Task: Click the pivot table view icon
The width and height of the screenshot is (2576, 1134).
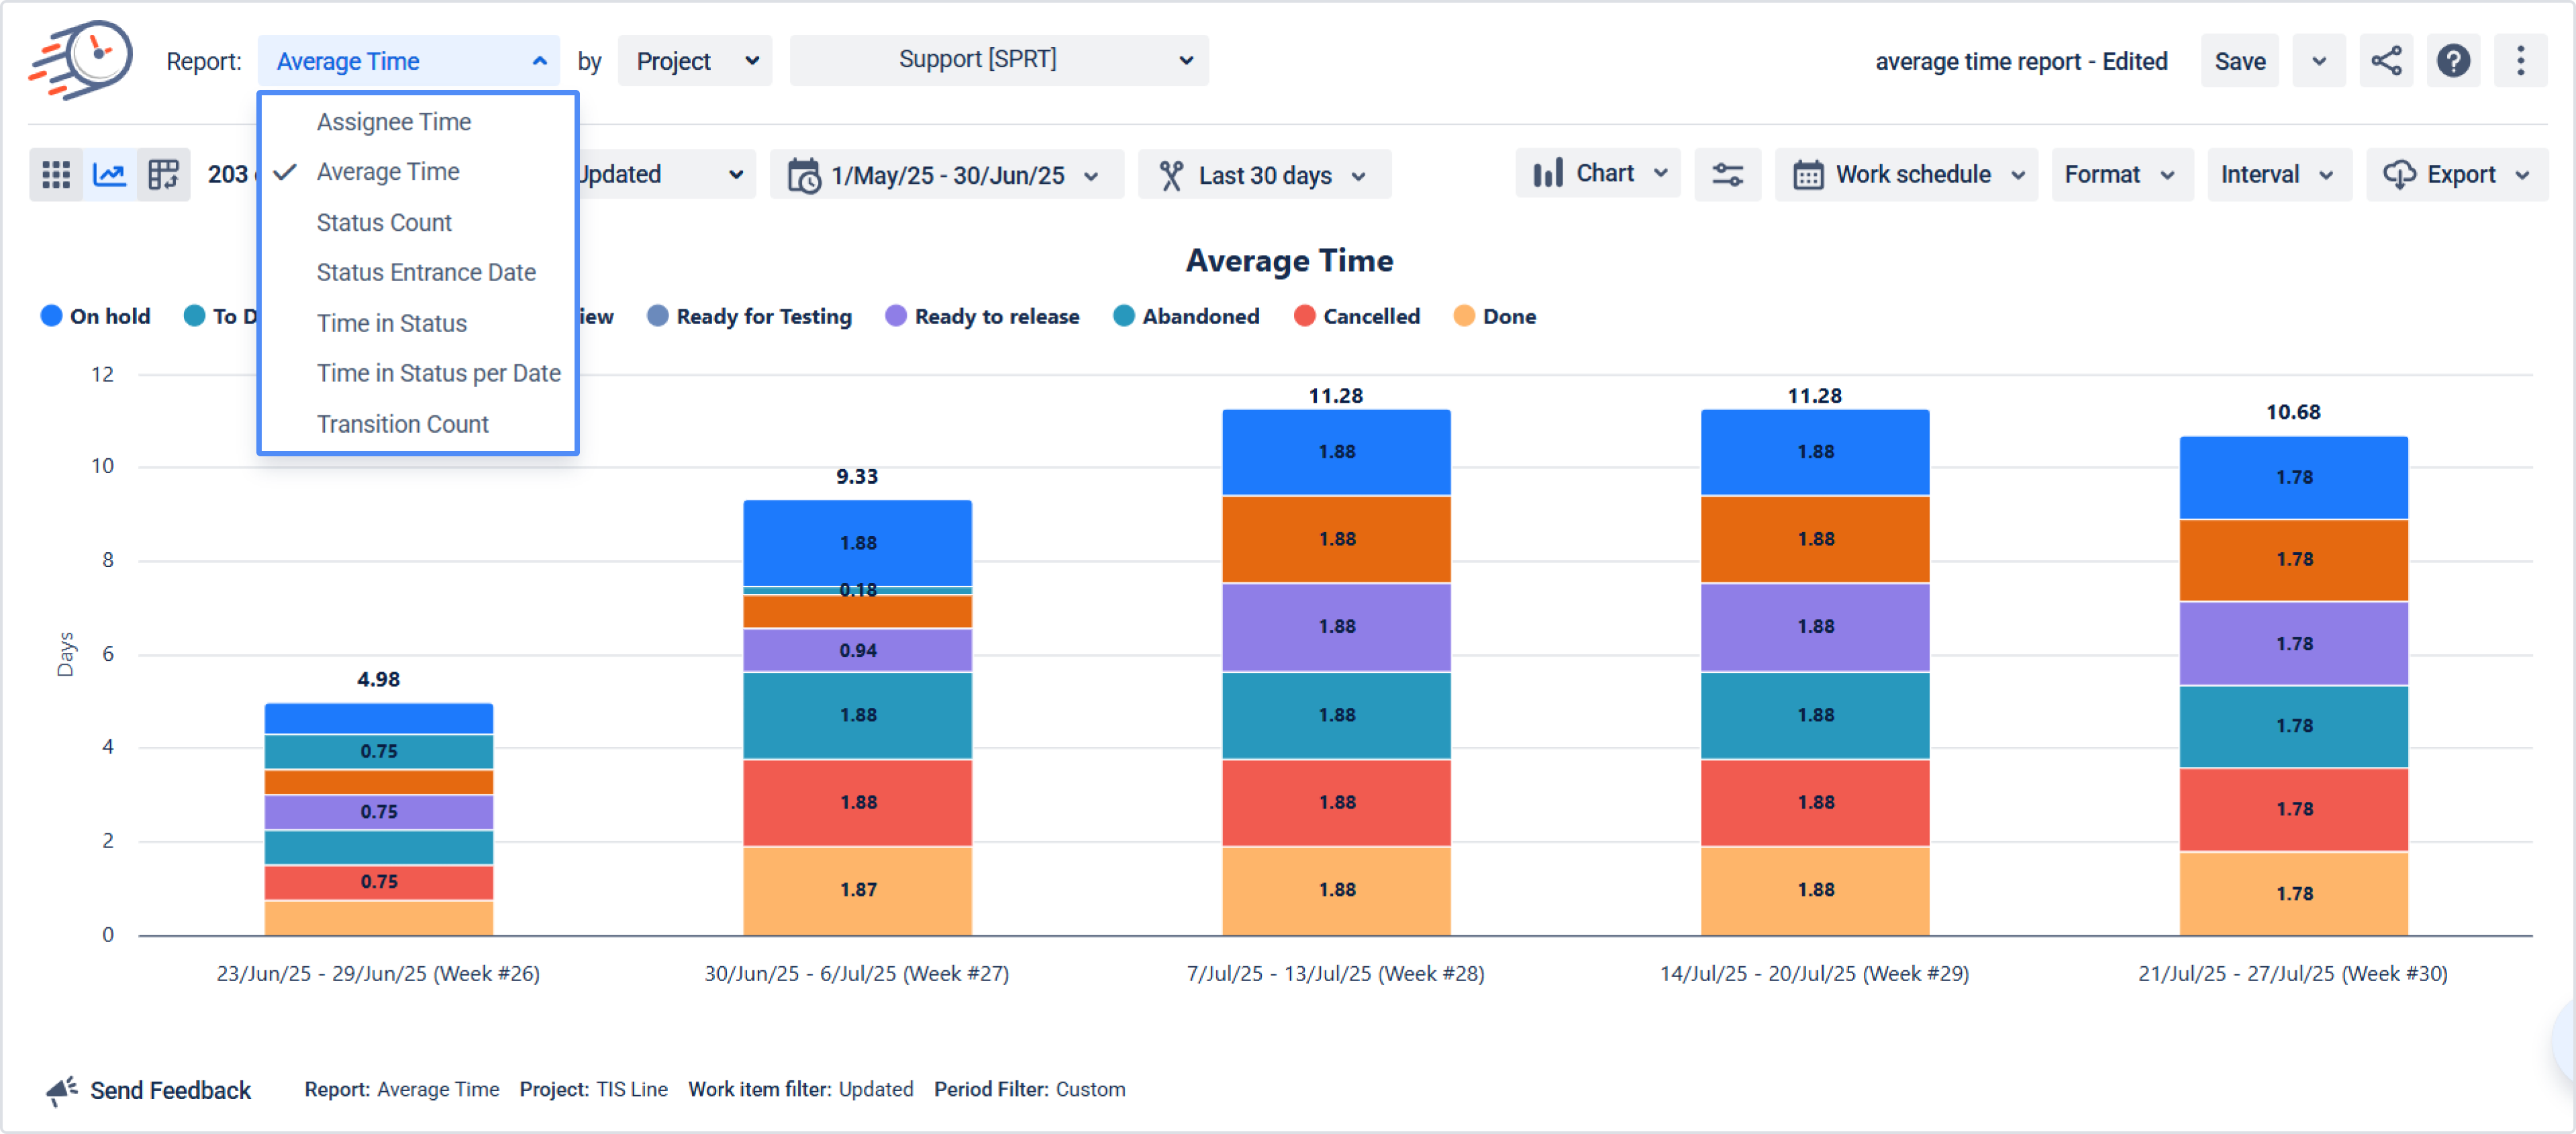Action: pyautogui.click(x=163, y=175)
